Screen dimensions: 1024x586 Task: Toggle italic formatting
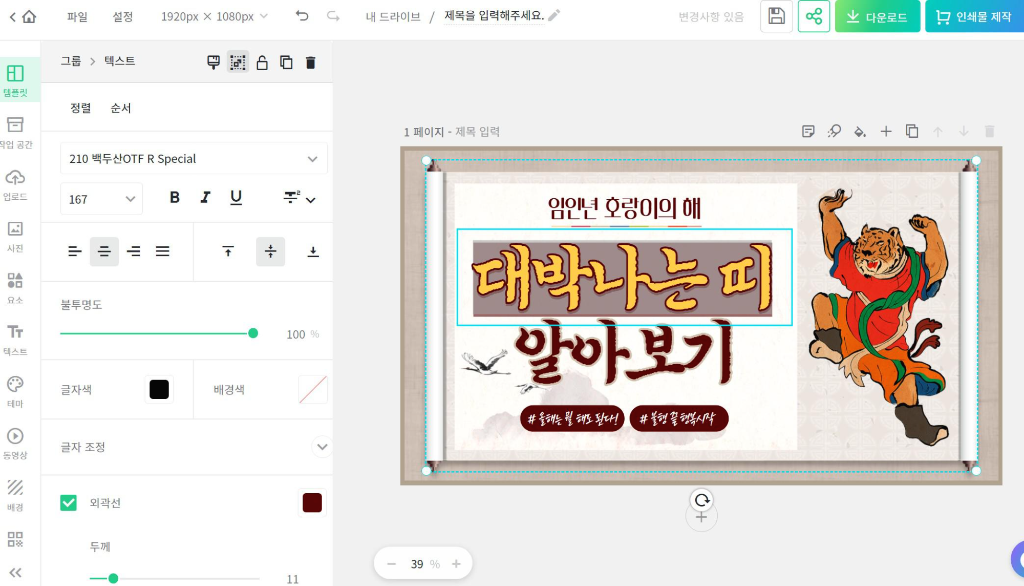click(205, 197)
